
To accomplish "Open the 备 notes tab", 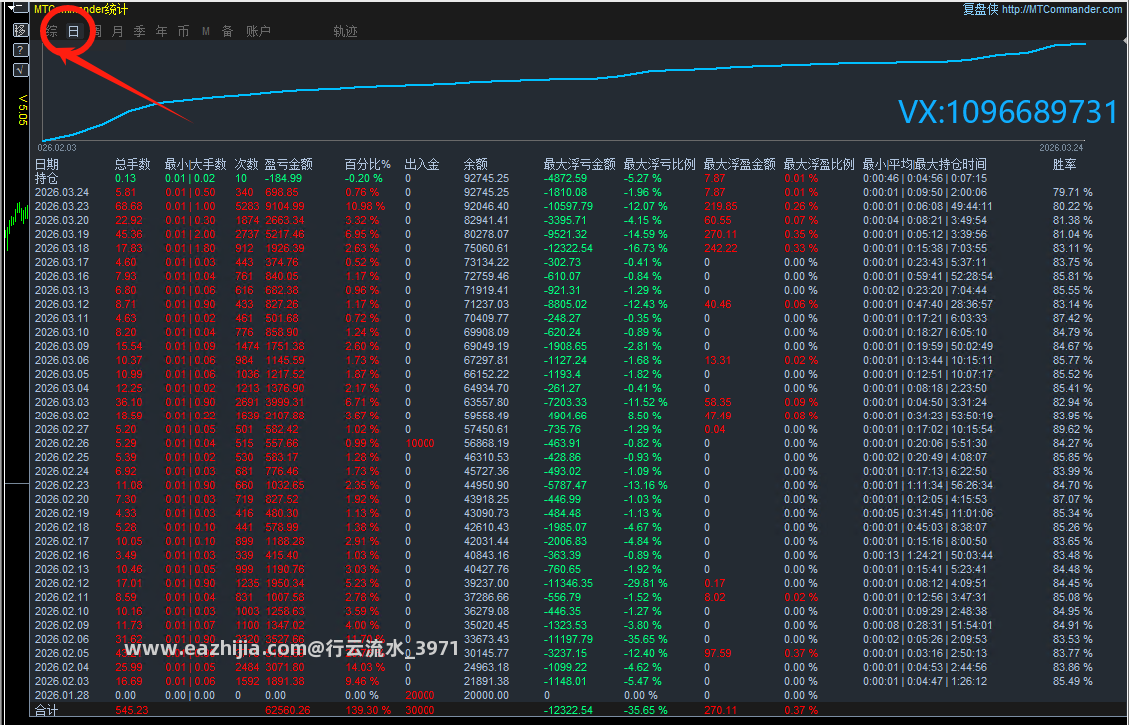I will click(228, 31).
